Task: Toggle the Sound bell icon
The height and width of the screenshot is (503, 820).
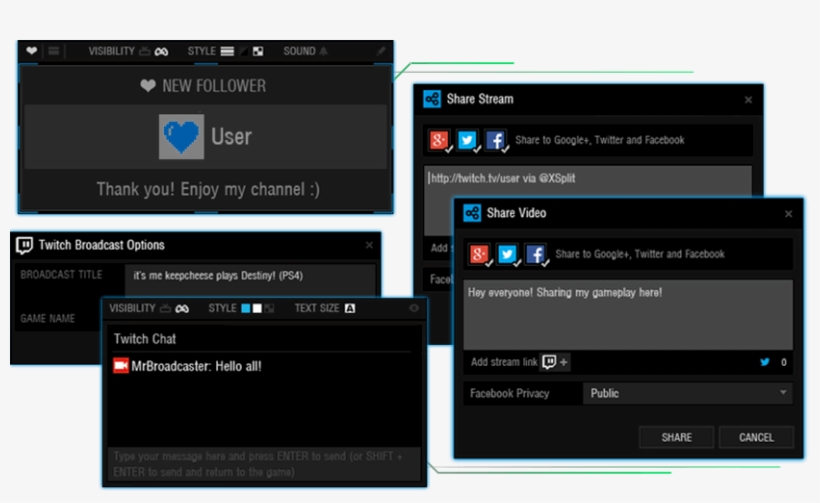Action: pyautogui.click(x=323, y=51)
